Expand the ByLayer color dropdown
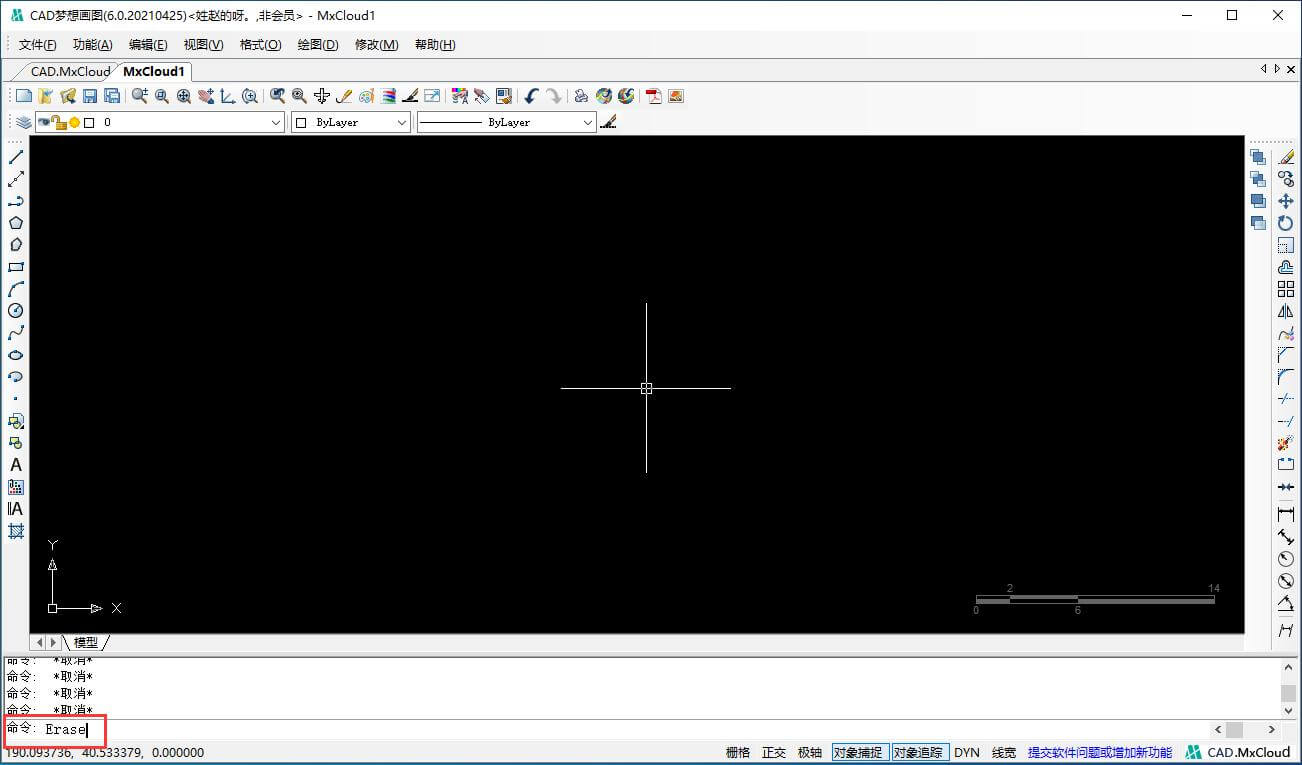 point(401,121)
